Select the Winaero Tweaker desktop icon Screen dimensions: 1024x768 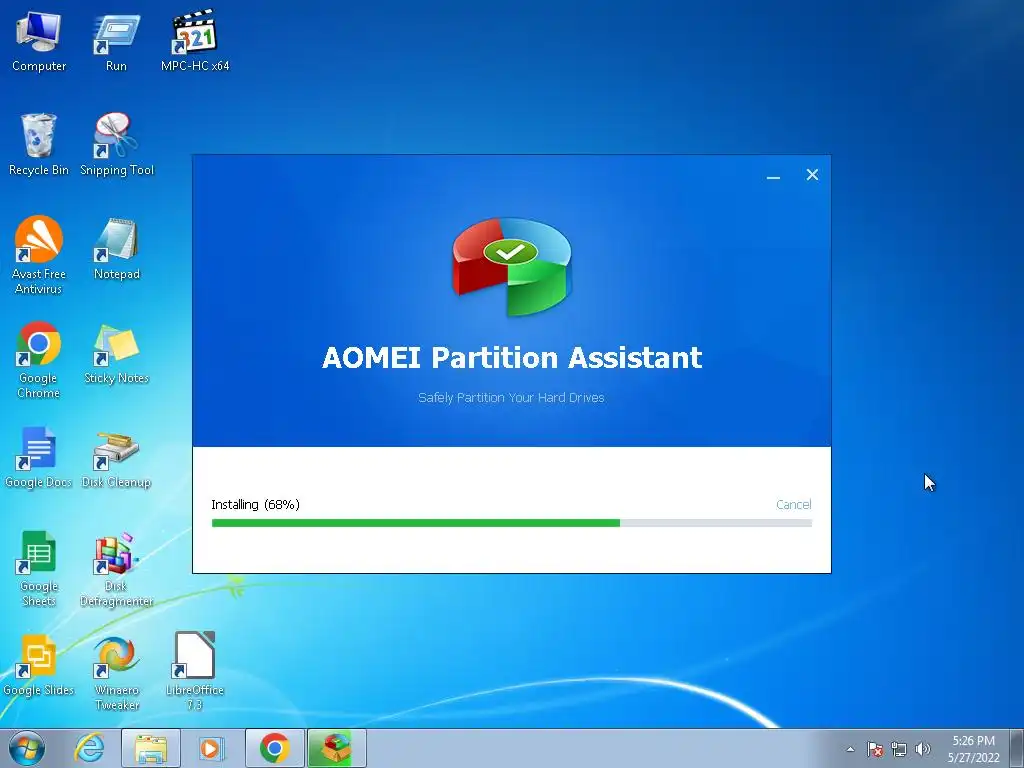coord(116,673)
